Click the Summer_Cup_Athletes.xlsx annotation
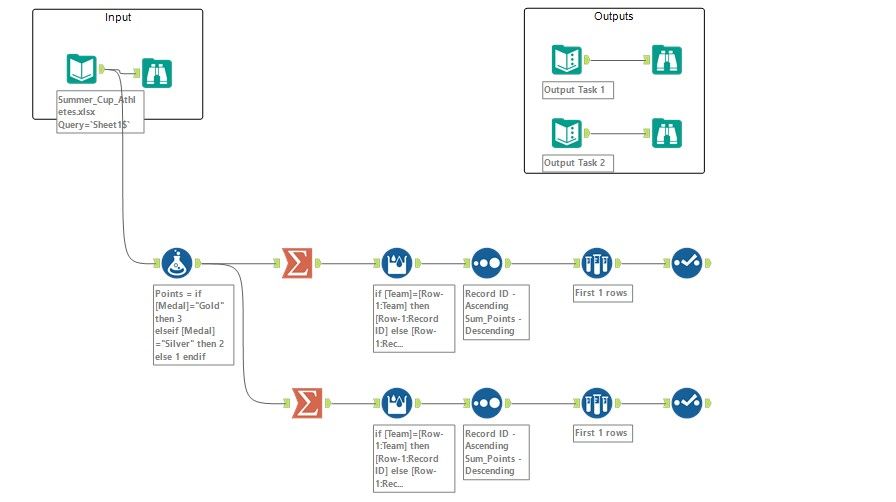 click(x=100, y=112)
